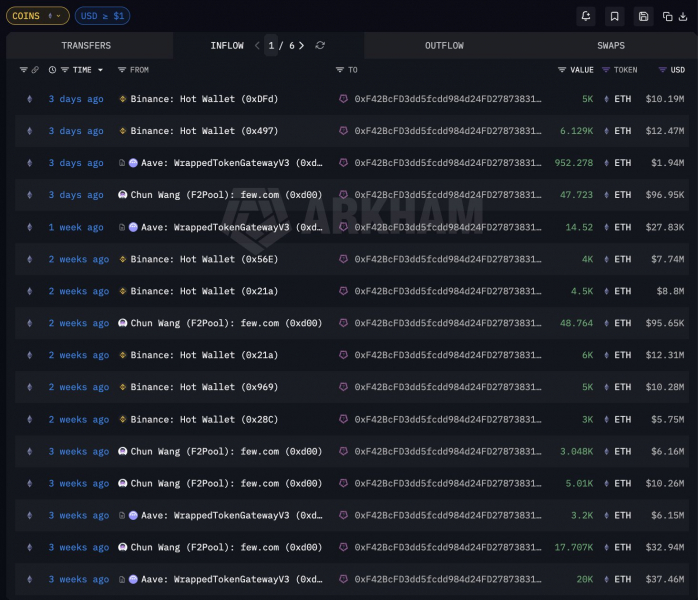Click the link icon in header row

(x=35, y=70)
